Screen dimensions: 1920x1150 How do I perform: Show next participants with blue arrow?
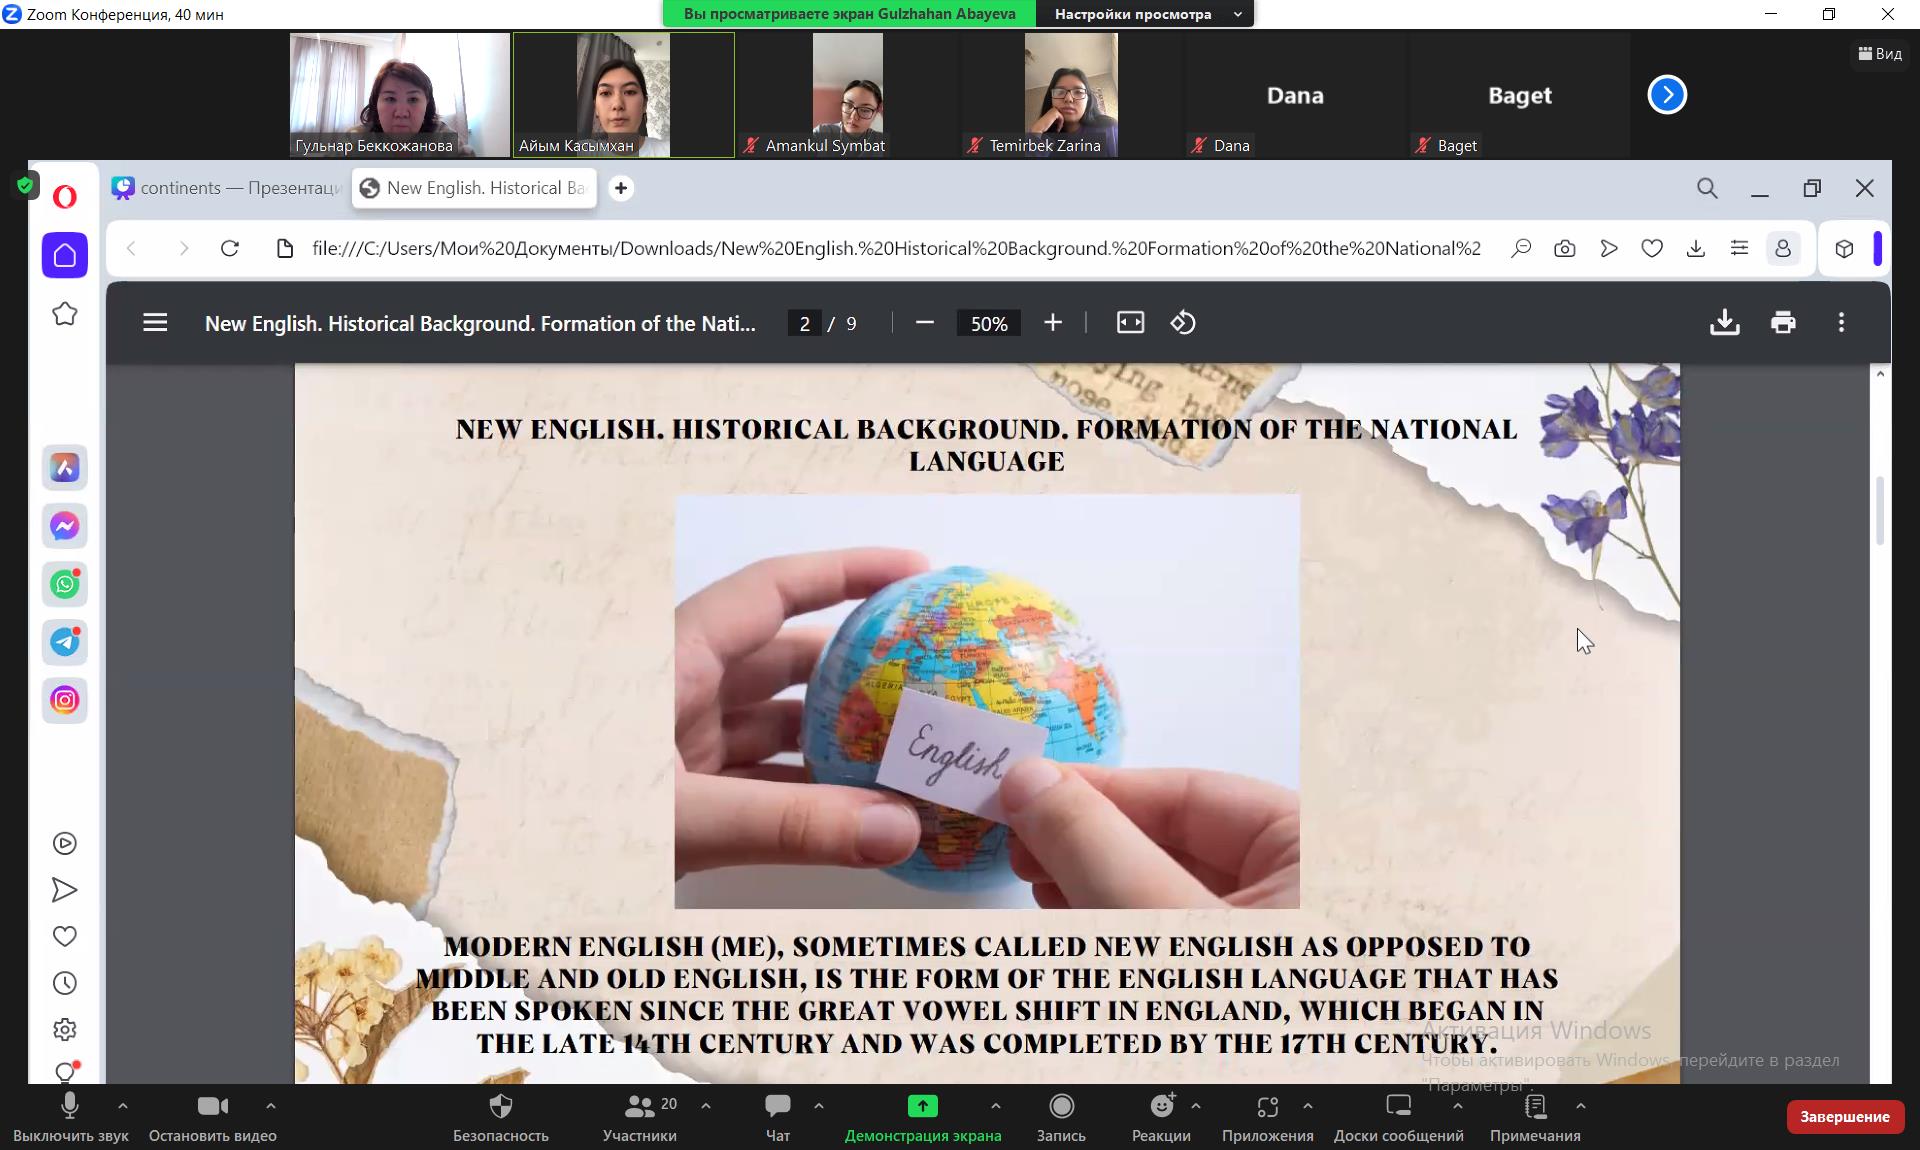1666,95
